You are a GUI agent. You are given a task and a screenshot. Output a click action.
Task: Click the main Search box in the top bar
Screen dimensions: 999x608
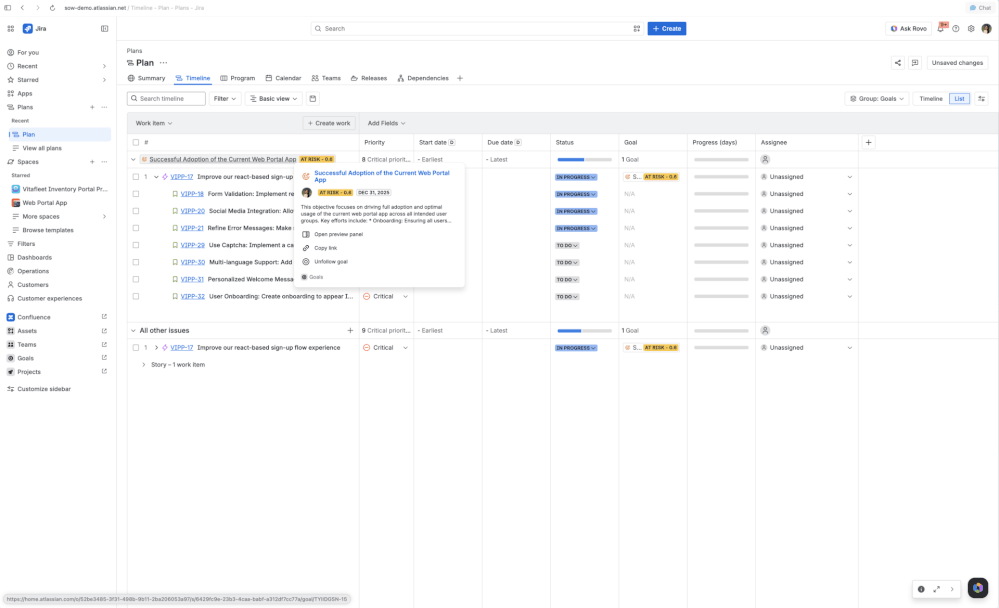point(477,29)
